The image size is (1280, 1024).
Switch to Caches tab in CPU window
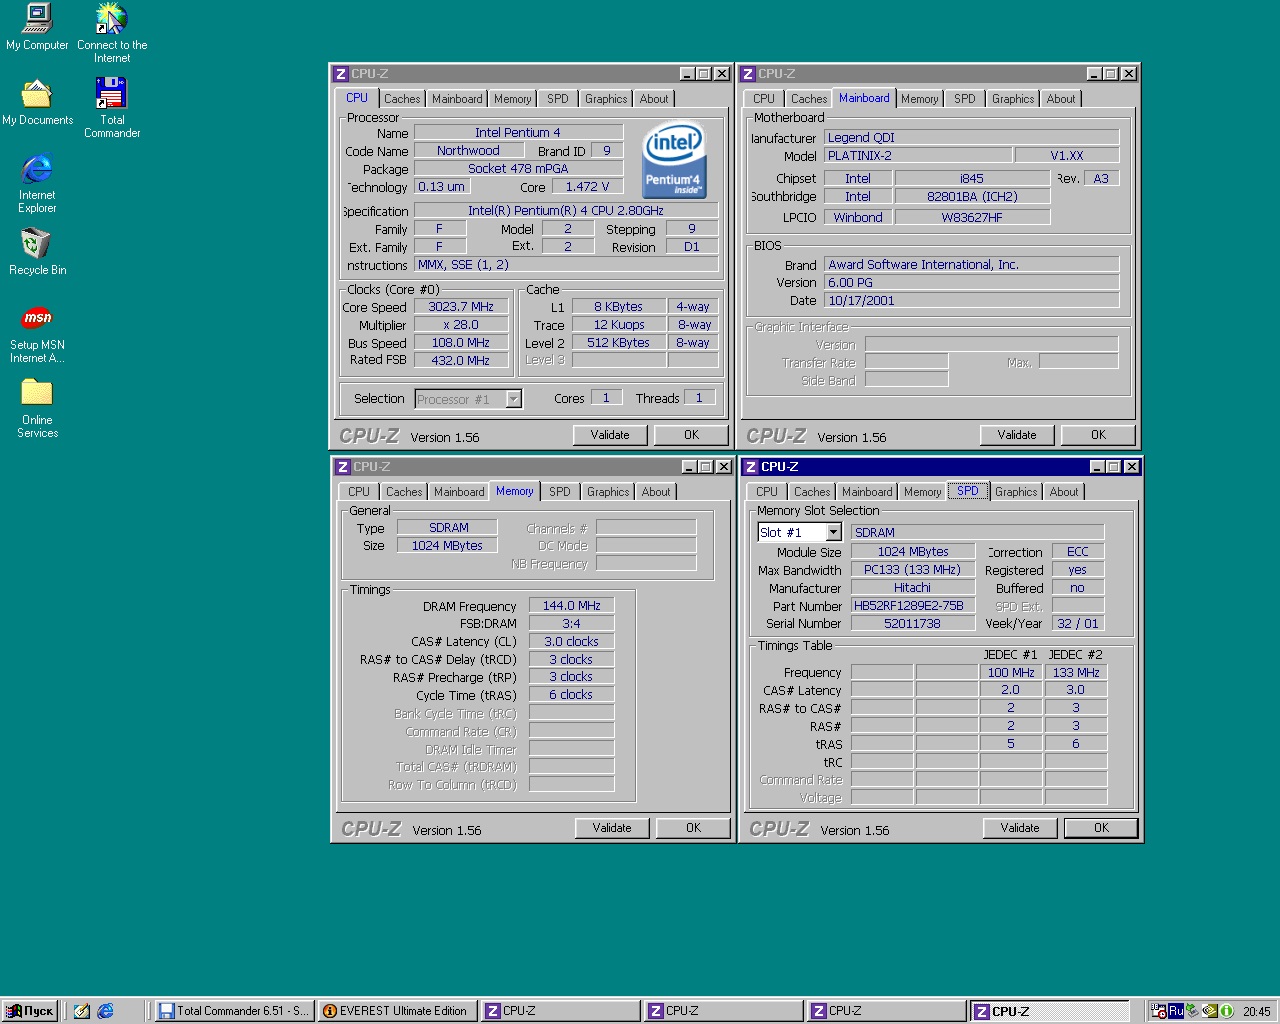(402, 99)
